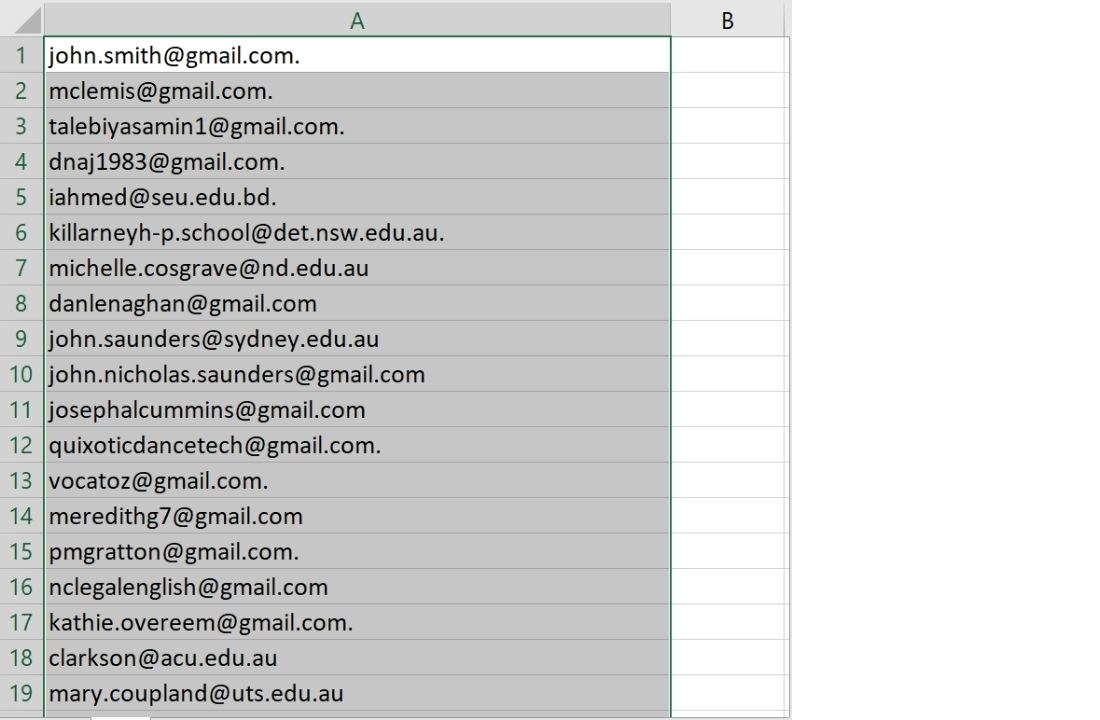Select row number 1
Screen dimensions: 1100x720
[x=20, y=56]
